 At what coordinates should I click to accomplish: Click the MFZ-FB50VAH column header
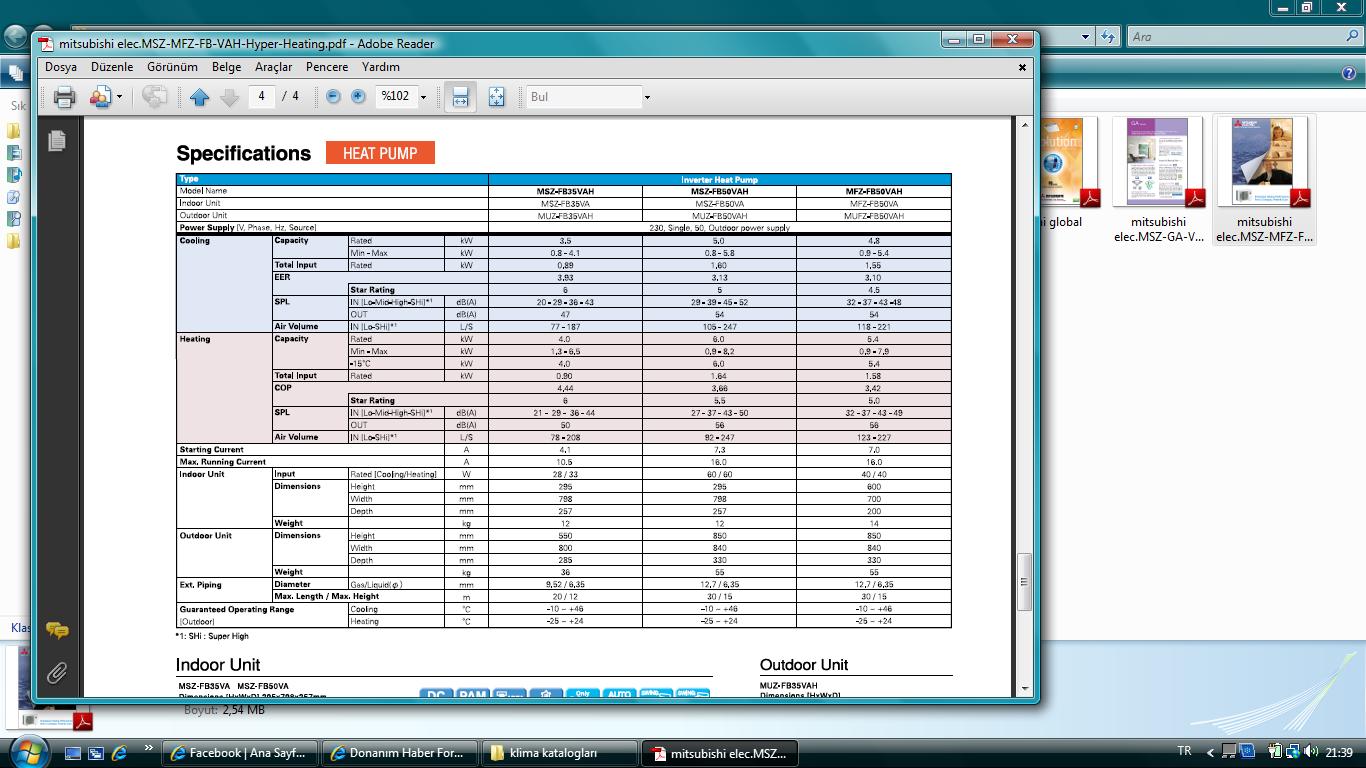(874, 191)
